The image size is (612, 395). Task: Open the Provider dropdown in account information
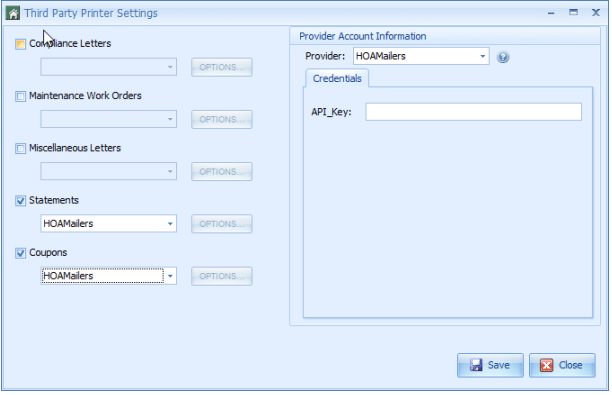tap(421, 56)
